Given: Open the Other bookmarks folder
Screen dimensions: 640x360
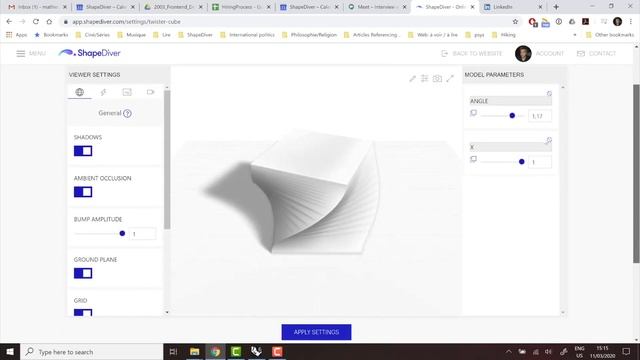Looking at the screenshot, I should (x=610, y=35).
